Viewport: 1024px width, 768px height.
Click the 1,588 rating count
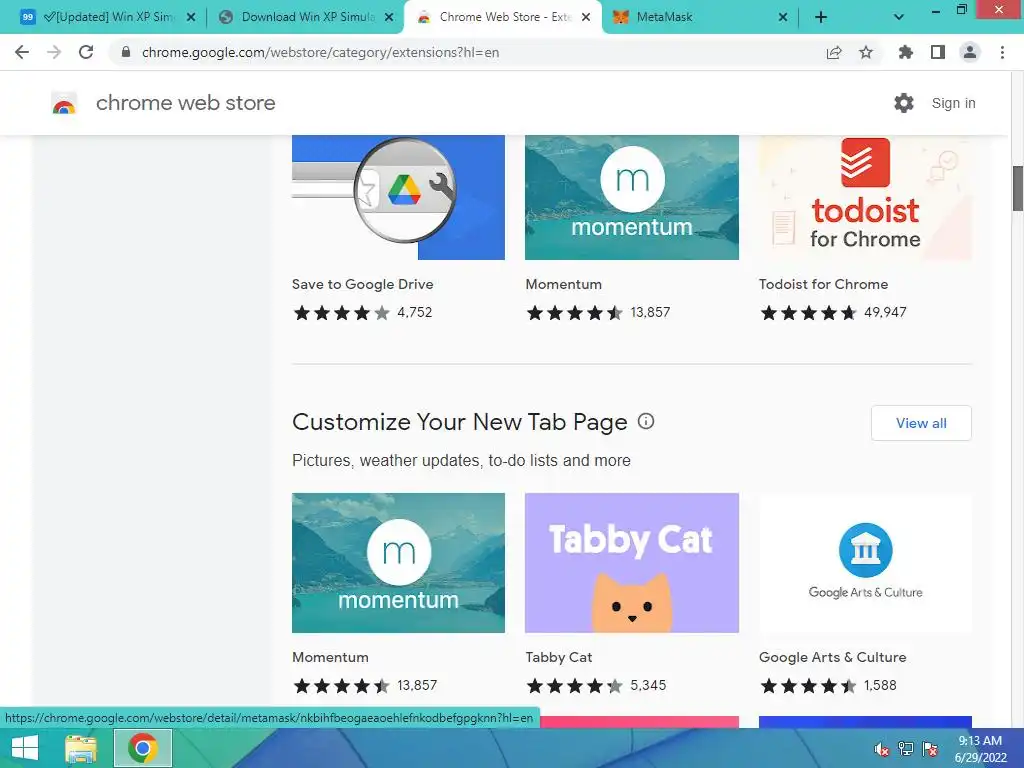click(x=880, y=685)
